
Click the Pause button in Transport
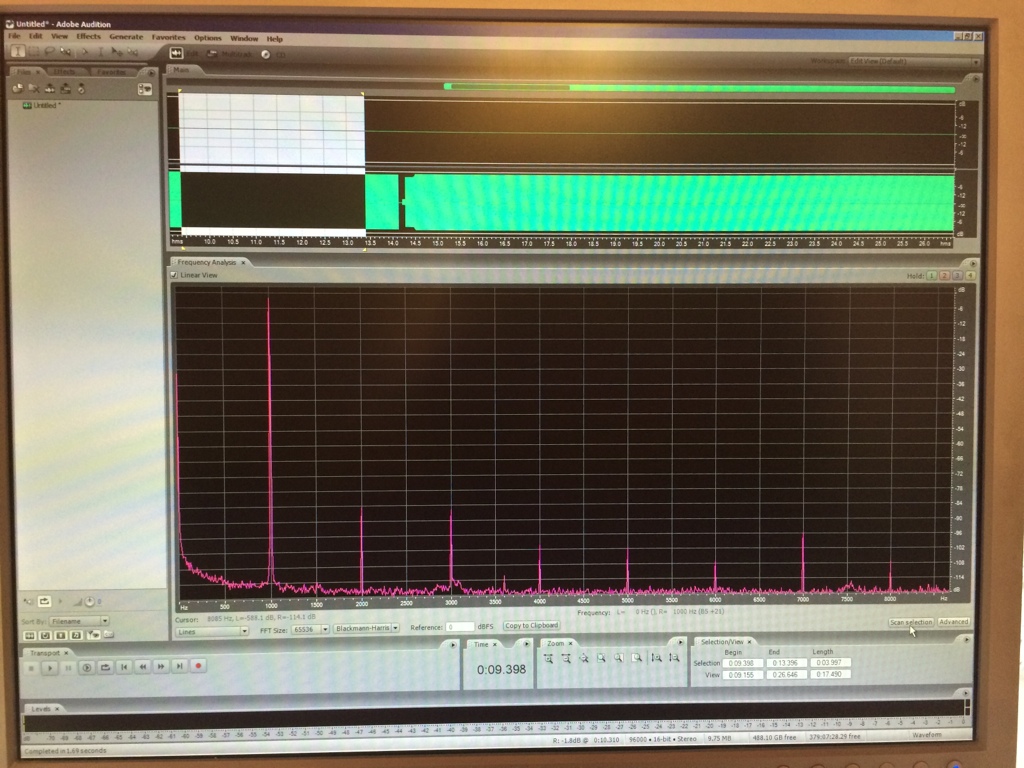point(68,667)
